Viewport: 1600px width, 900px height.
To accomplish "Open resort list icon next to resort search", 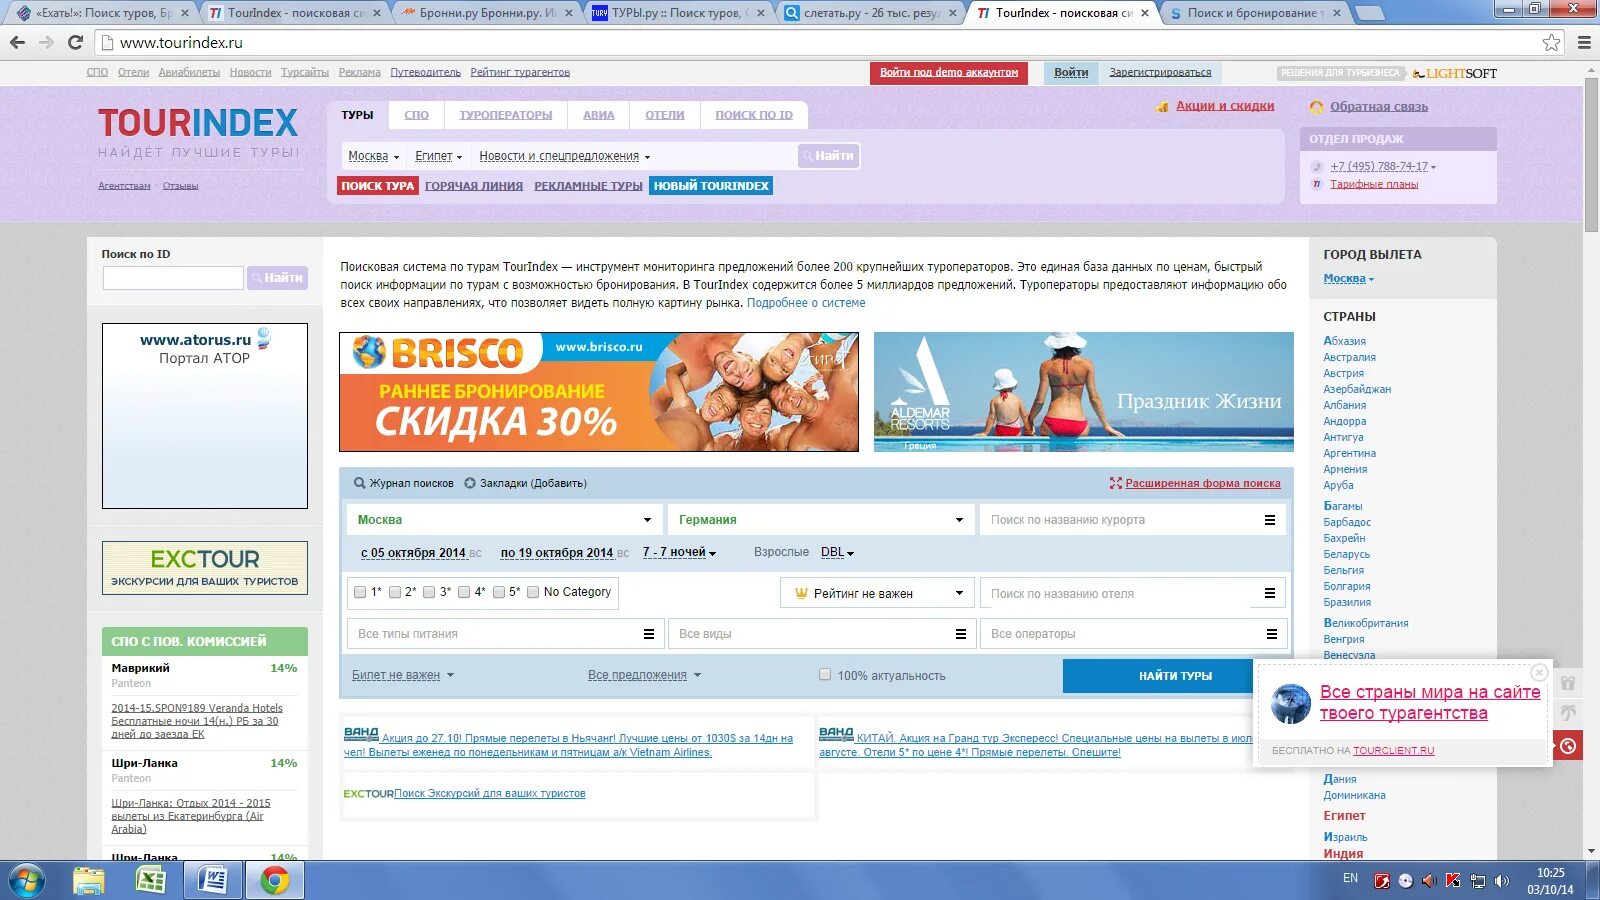I will 1269,520.
